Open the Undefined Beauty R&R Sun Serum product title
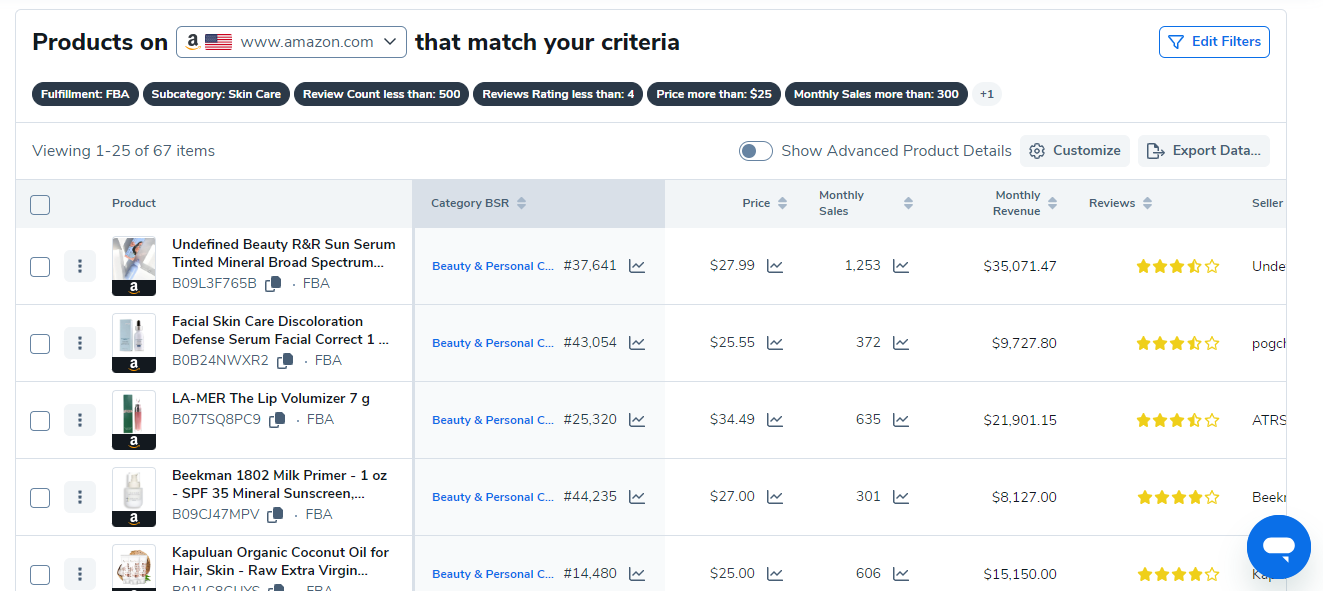Viewport: 1323px width, 591px height. point(284,253)
